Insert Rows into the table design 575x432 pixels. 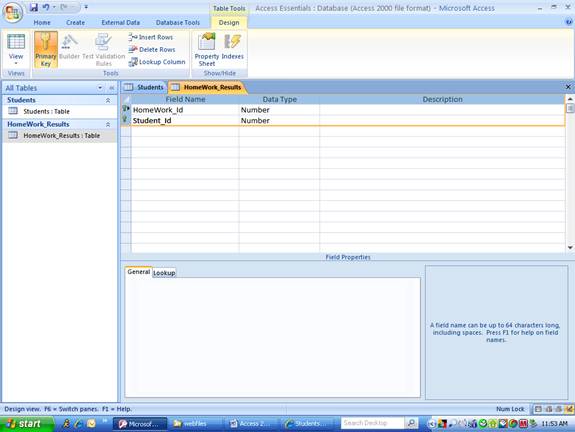point(151,37)
